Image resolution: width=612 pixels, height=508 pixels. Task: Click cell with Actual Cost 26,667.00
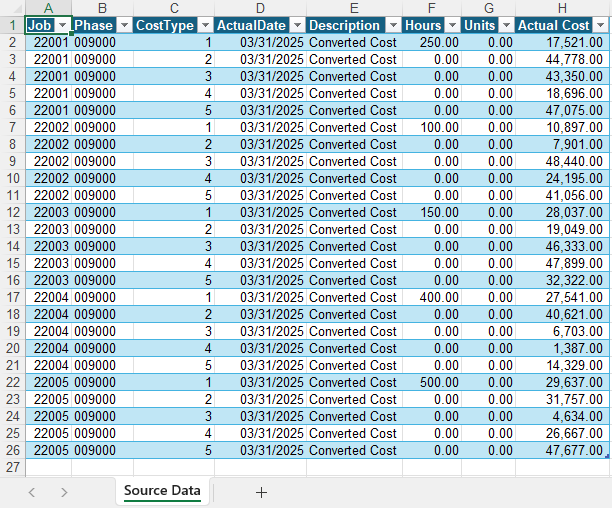point(562,433)
